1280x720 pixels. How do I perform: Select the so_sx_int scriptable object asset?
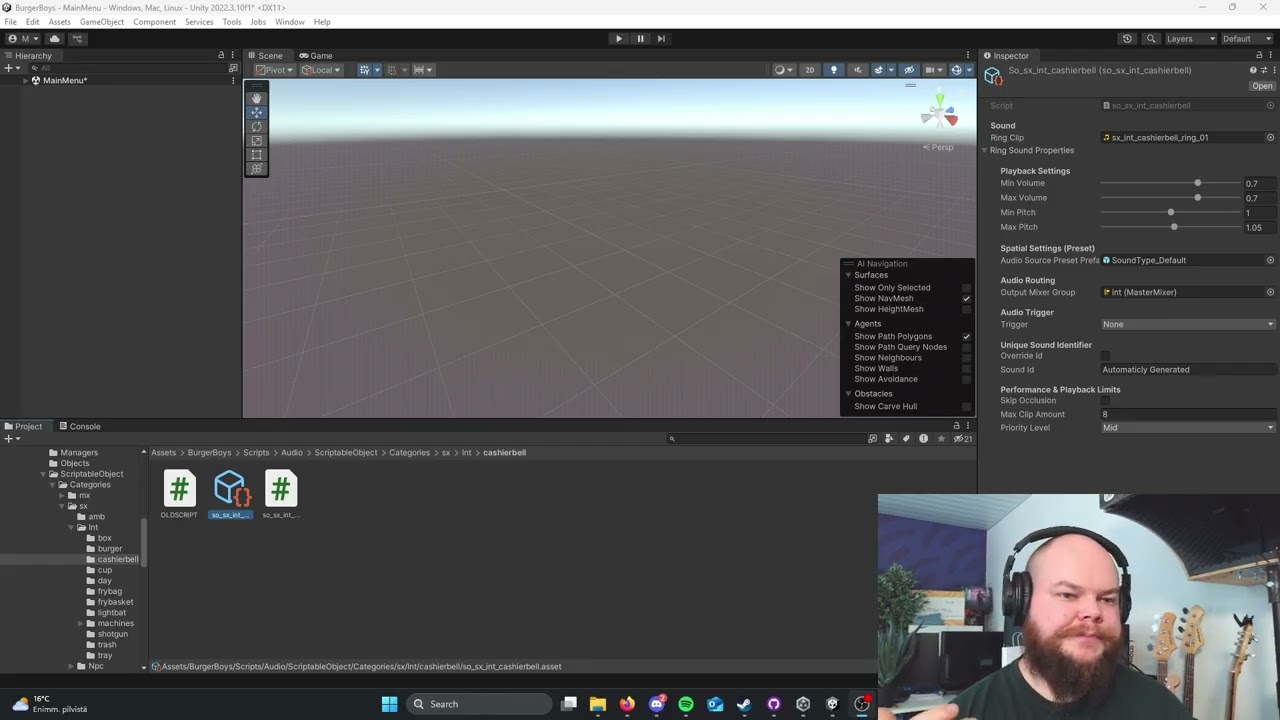(230, 495)
